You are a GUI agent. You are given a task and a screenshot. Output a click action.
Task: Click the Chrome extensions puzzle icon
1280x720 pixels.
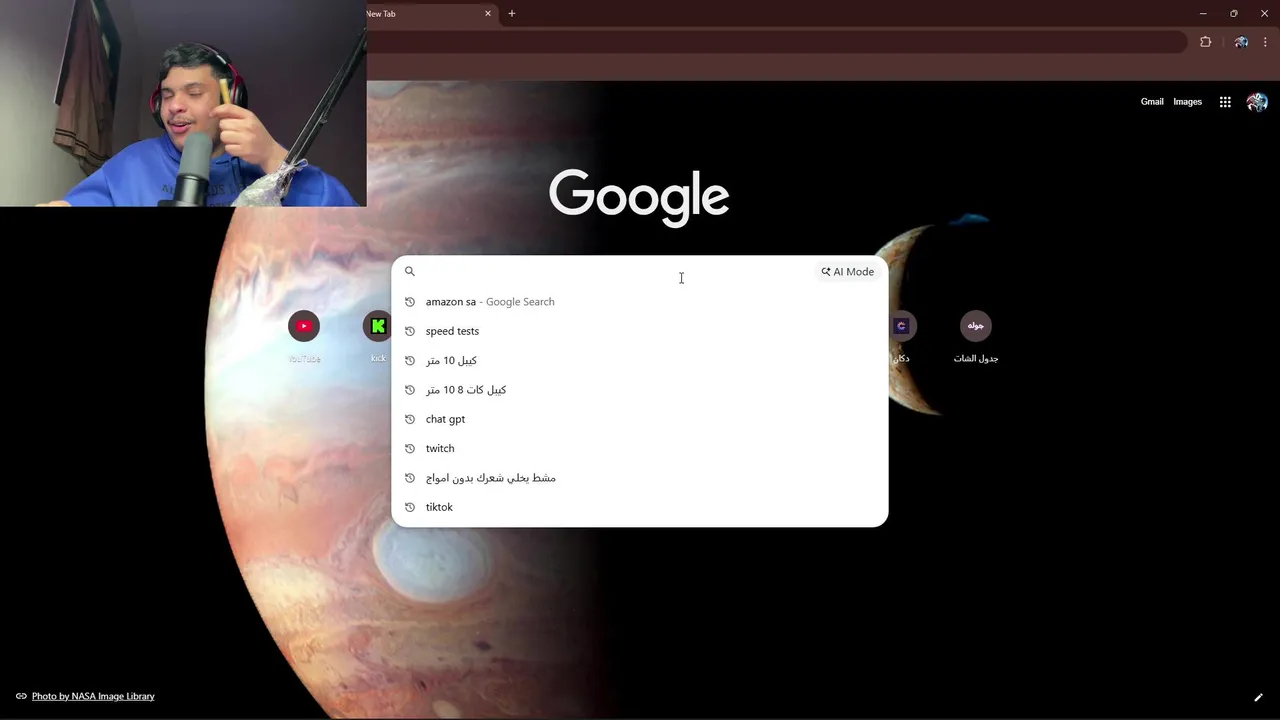pyautogui.click(x=1205, y=42)
